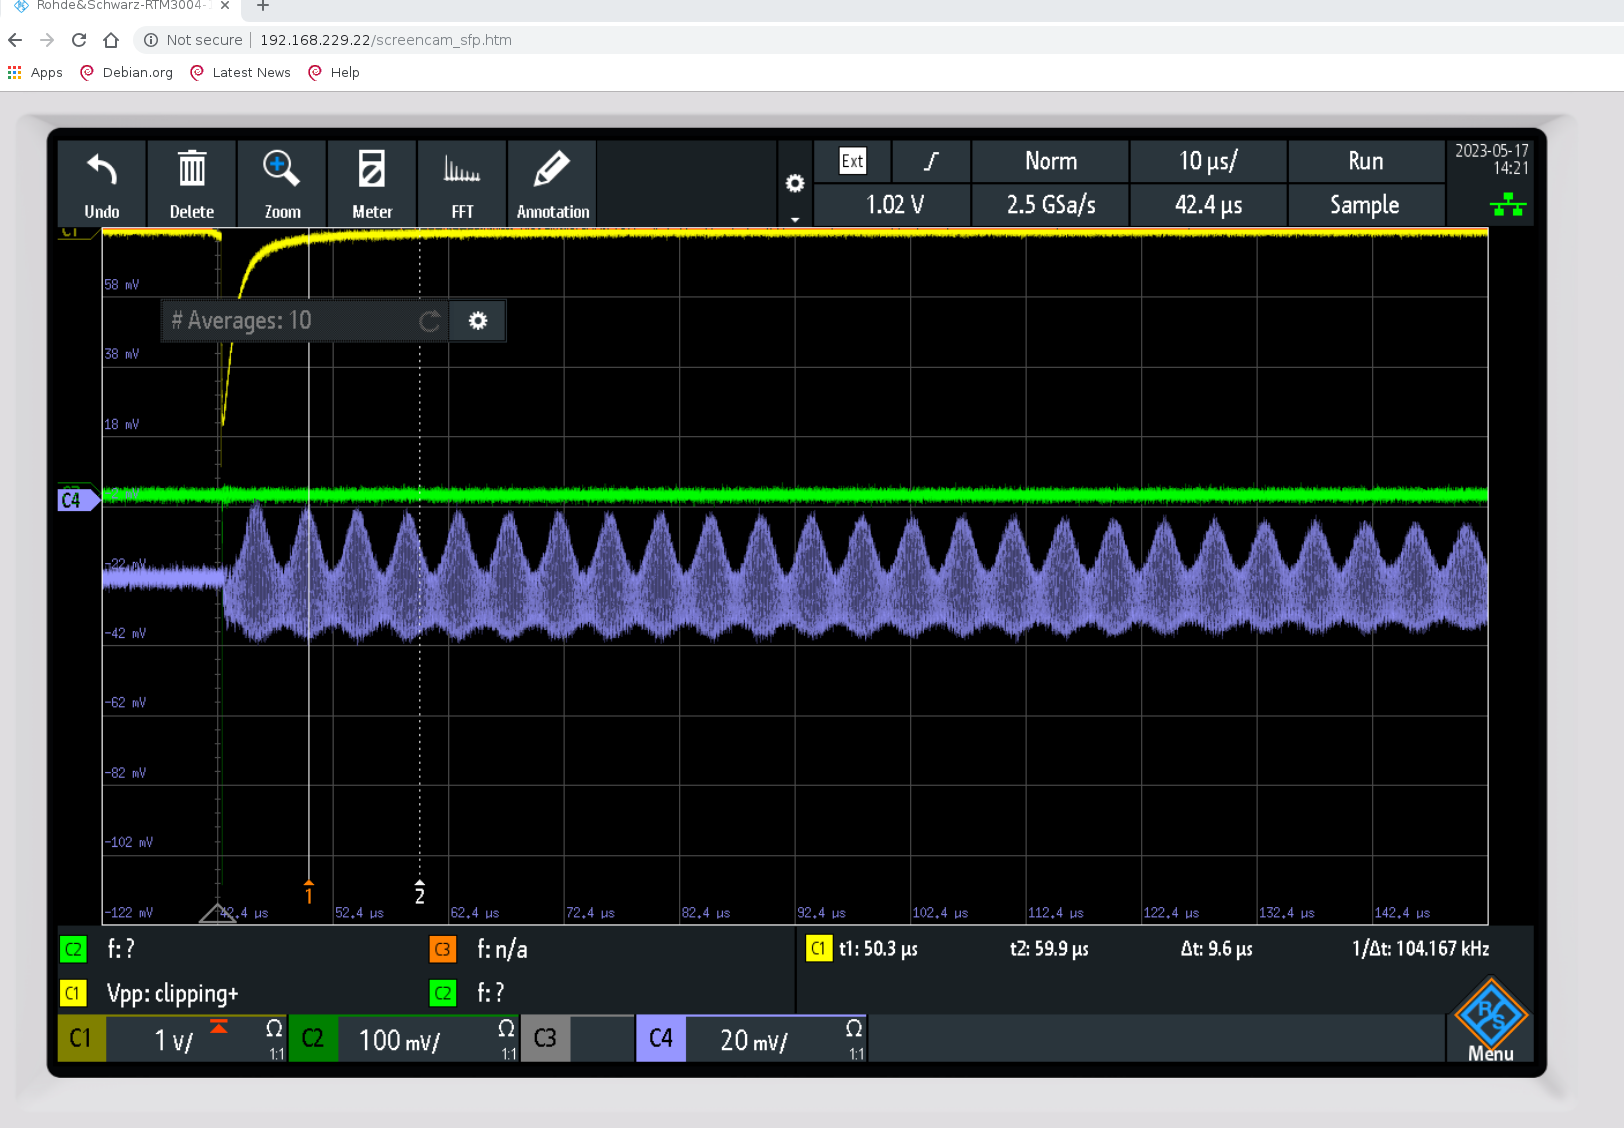The height and width of the screenshot is (1128, 1624).
Task: Toggle channel C2 button
Action: coord(313,1039)
